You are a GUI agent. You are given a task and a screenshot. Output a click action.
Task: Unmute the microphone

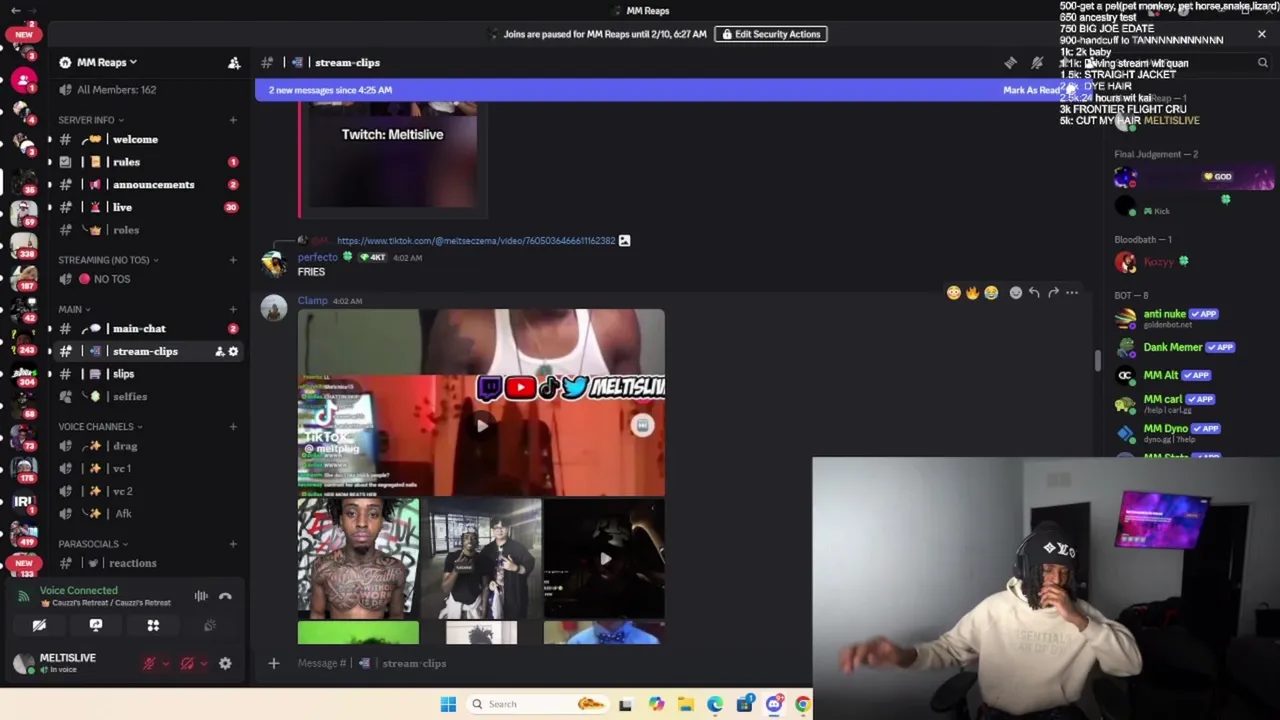pyautogui.click(x=149, y=663)
